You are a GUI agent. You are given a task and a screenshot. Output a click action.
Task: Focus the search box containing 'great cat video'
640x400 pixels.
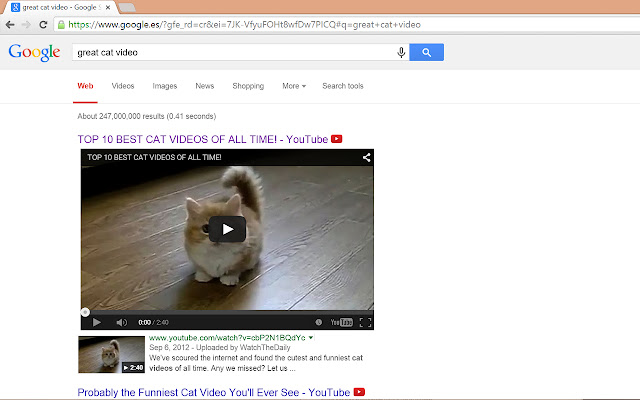[233, 52]
